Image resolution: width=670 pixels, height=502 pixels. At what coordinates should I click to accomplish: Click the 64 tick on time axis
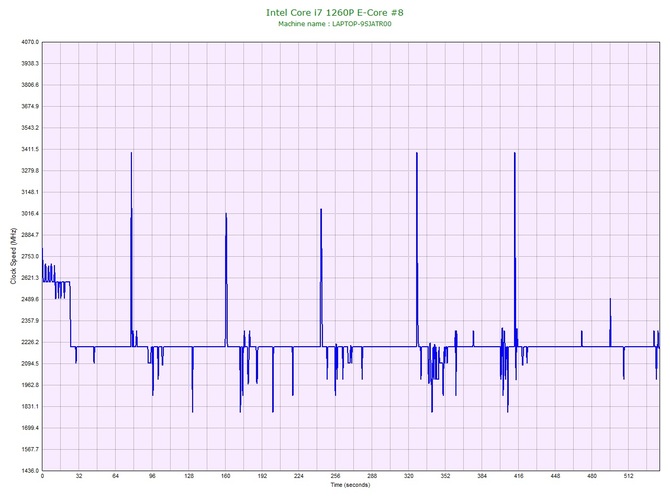pos(115,476)
